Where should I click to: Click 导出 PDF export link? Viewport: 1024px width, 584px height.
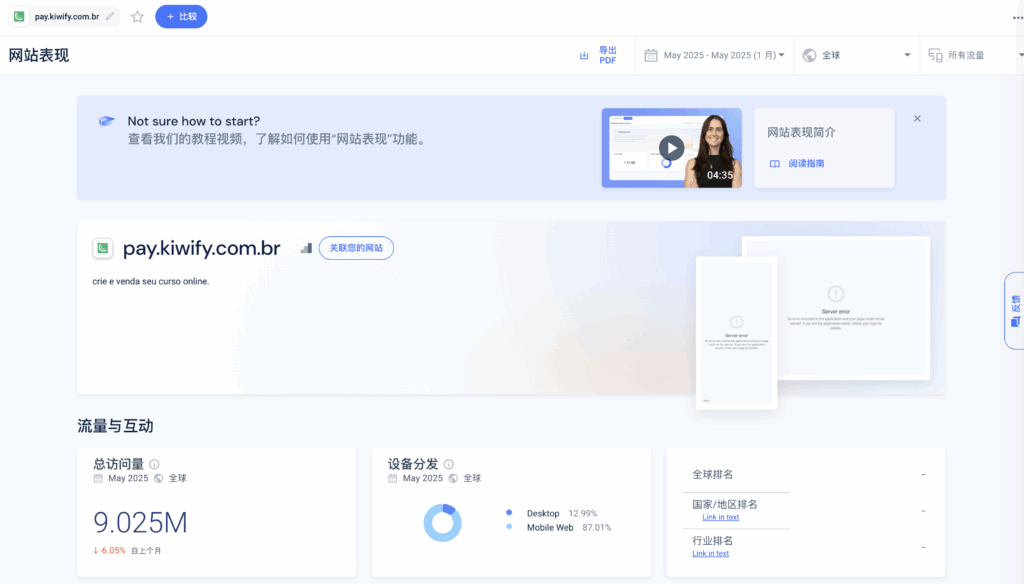point(607,56)
